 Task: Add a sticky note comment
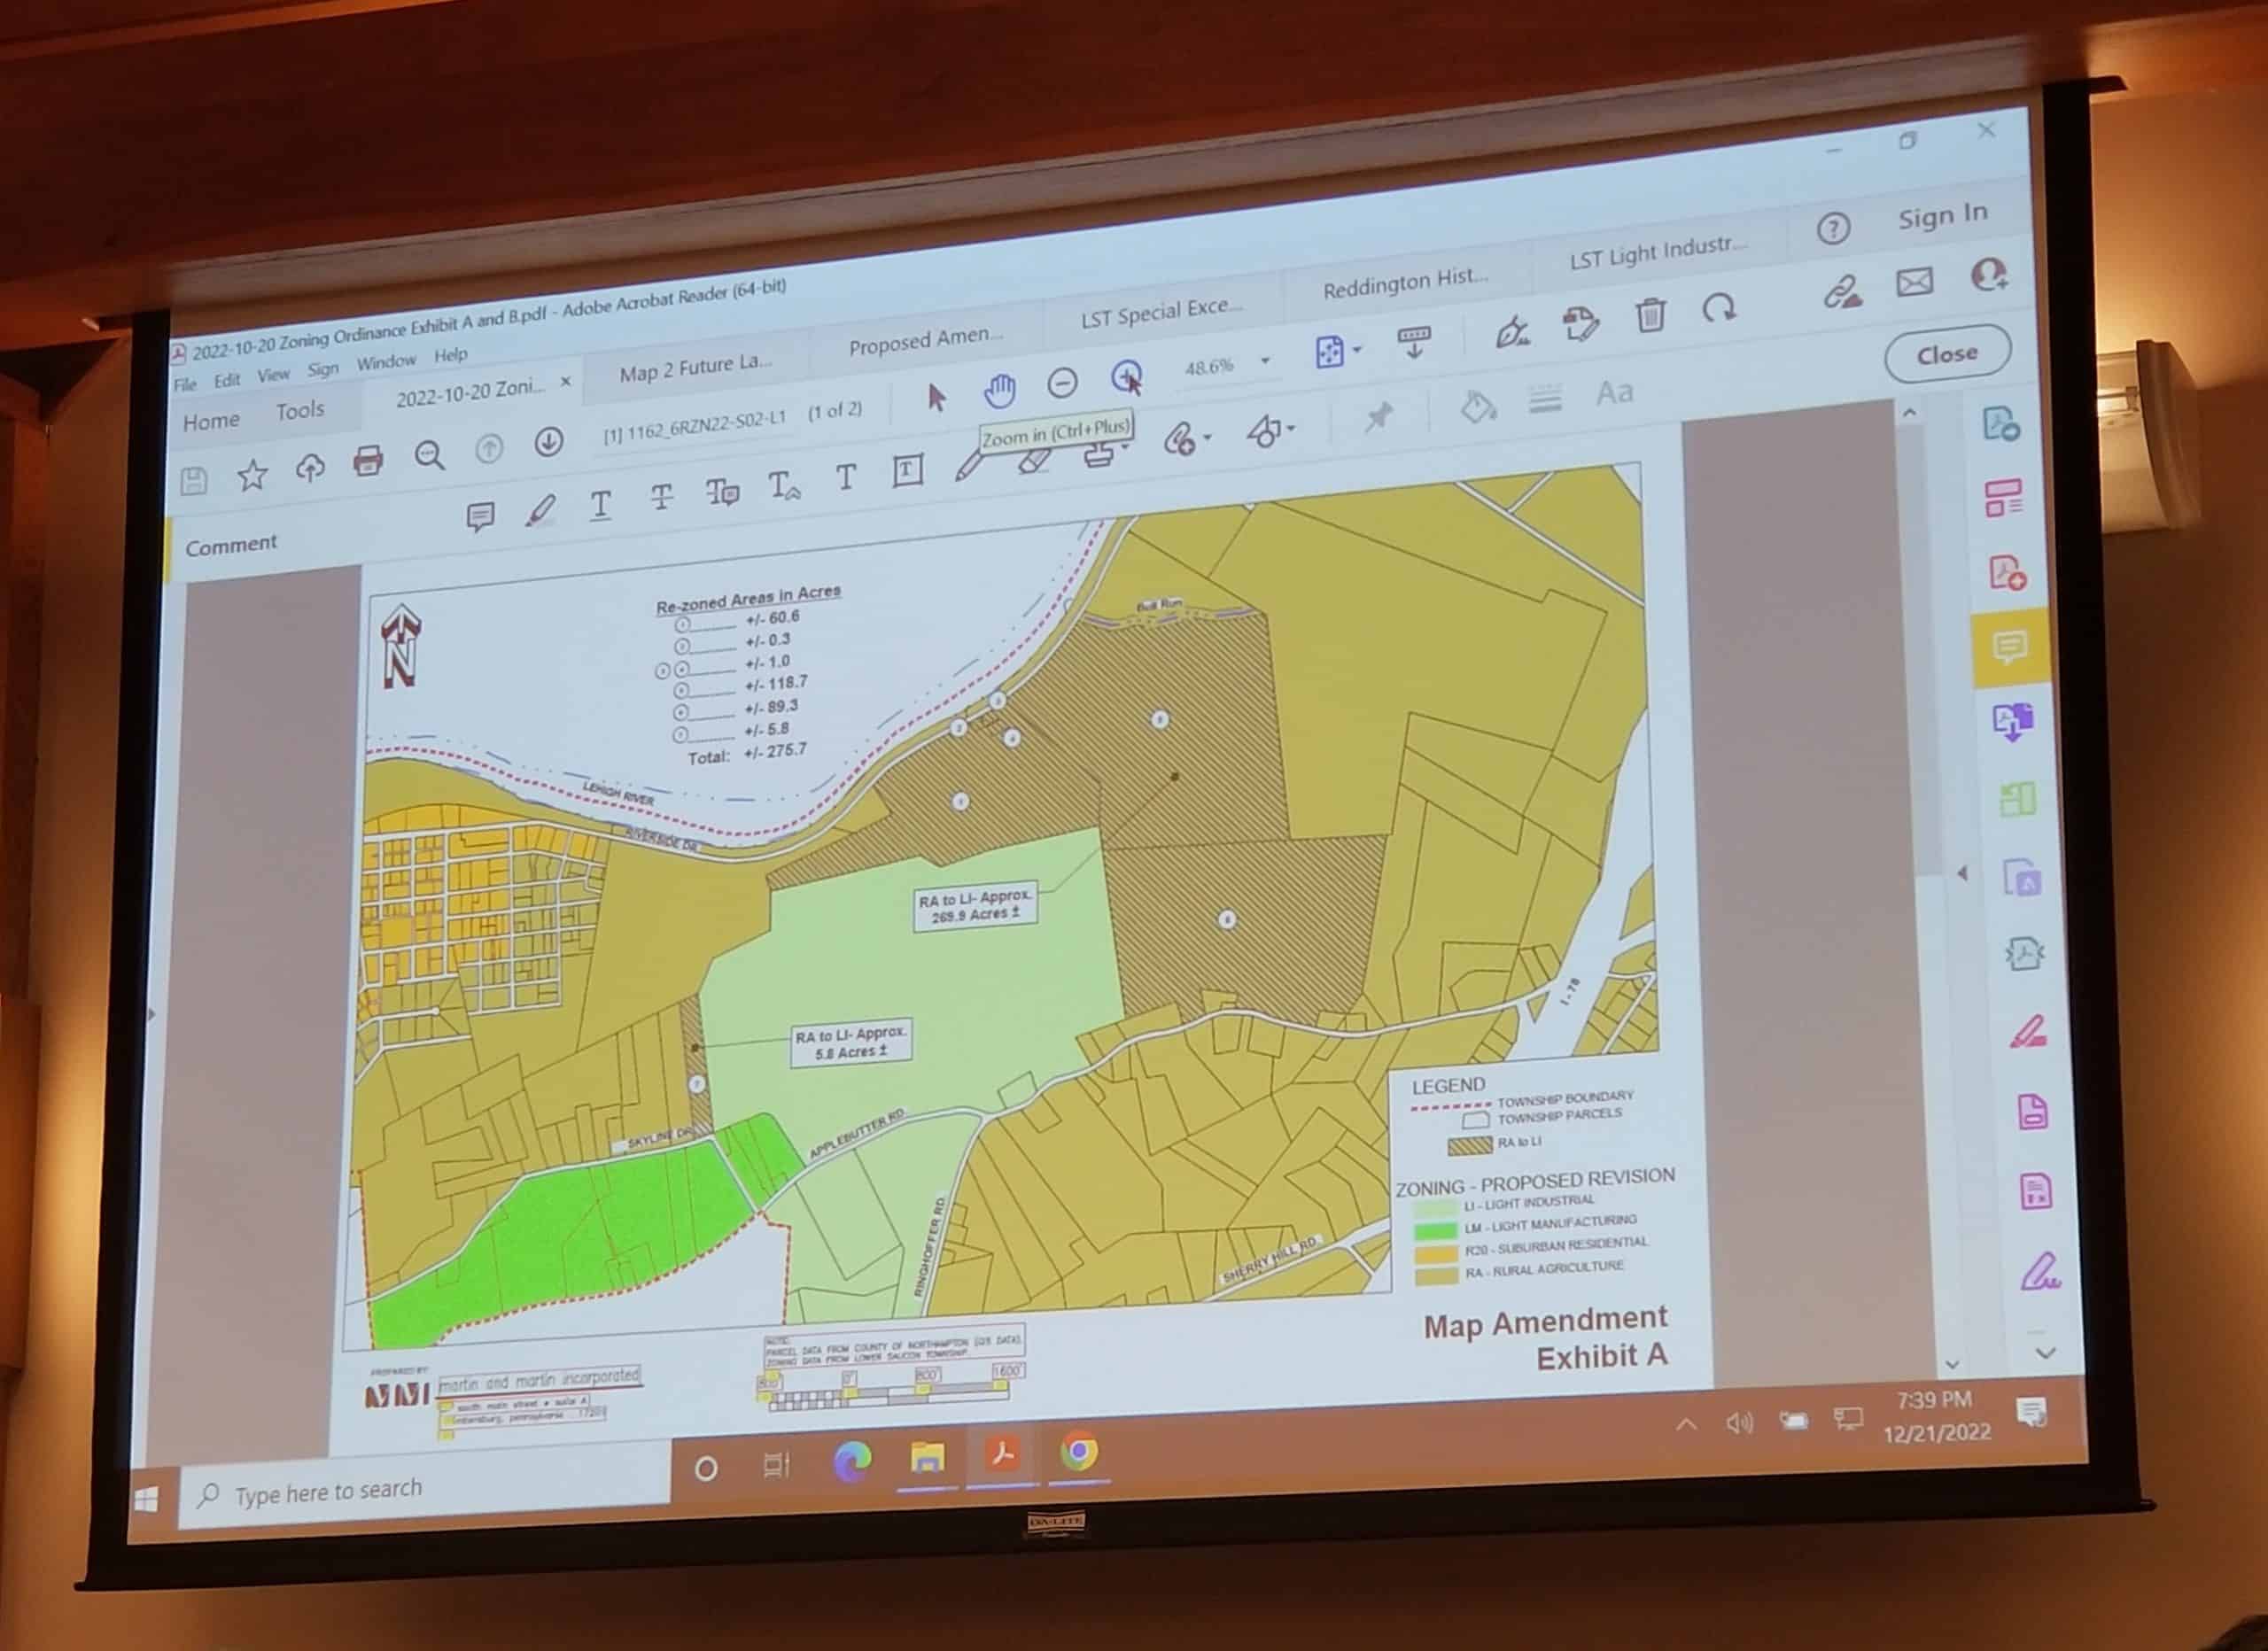coord(480,516)
